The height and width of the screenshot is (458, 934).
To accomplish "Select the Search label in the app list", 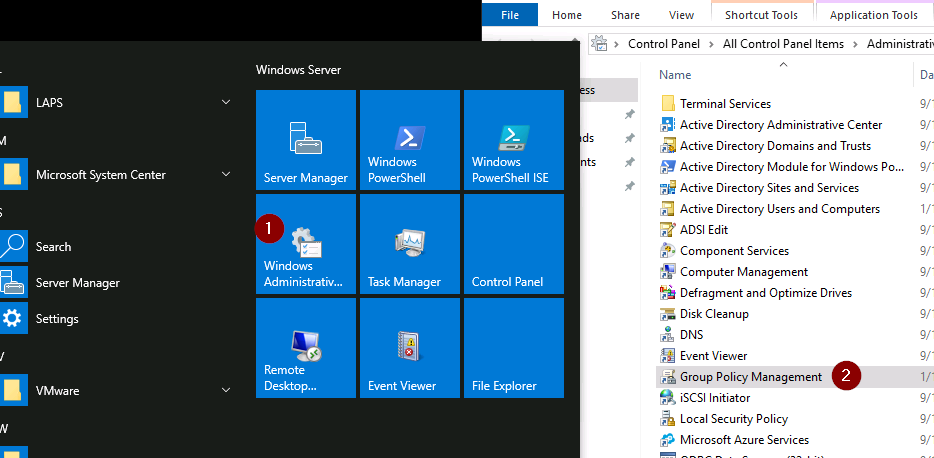I will point(54,247).
